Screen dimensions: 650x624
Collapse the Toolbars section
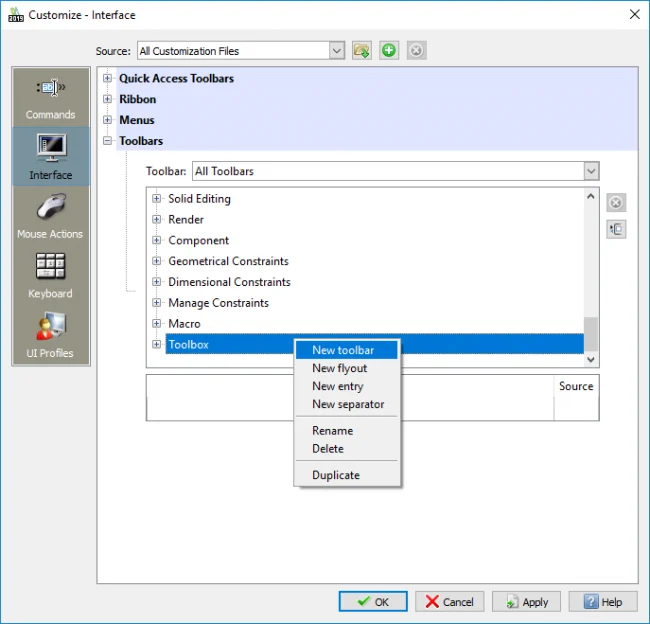(x=108, y=141)
